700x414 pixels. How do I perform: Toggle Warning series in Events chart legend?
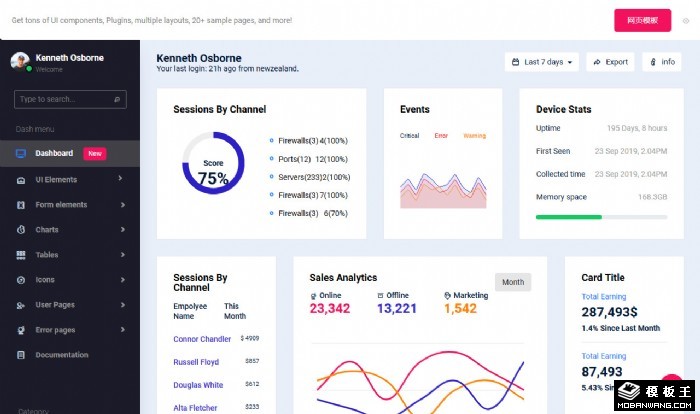(x=474, y=136)
